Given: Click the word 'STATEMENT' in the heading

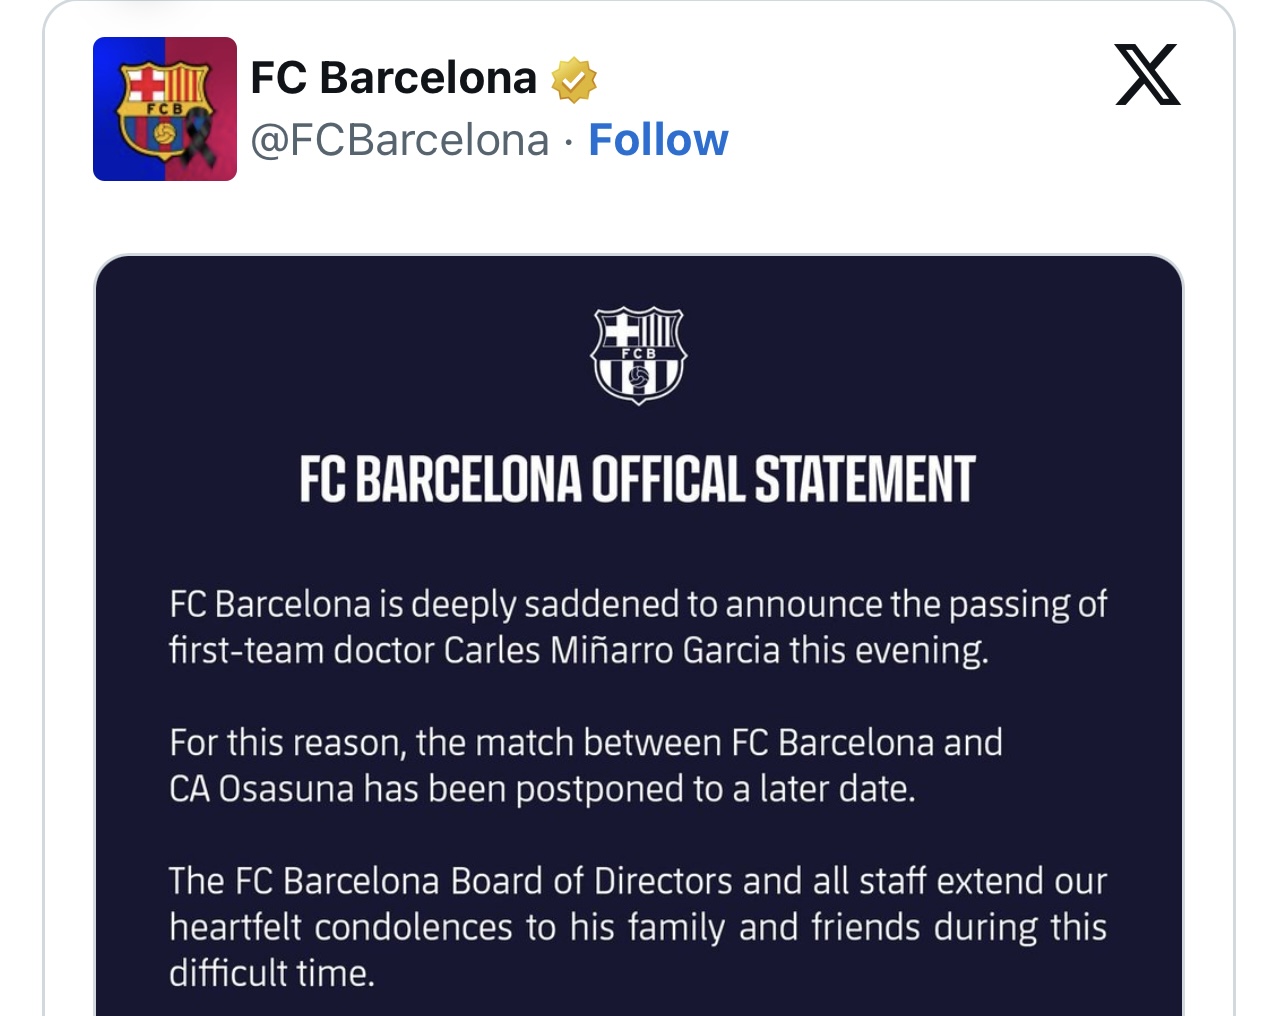Looking at the screenshot, I should pos(865,480).
